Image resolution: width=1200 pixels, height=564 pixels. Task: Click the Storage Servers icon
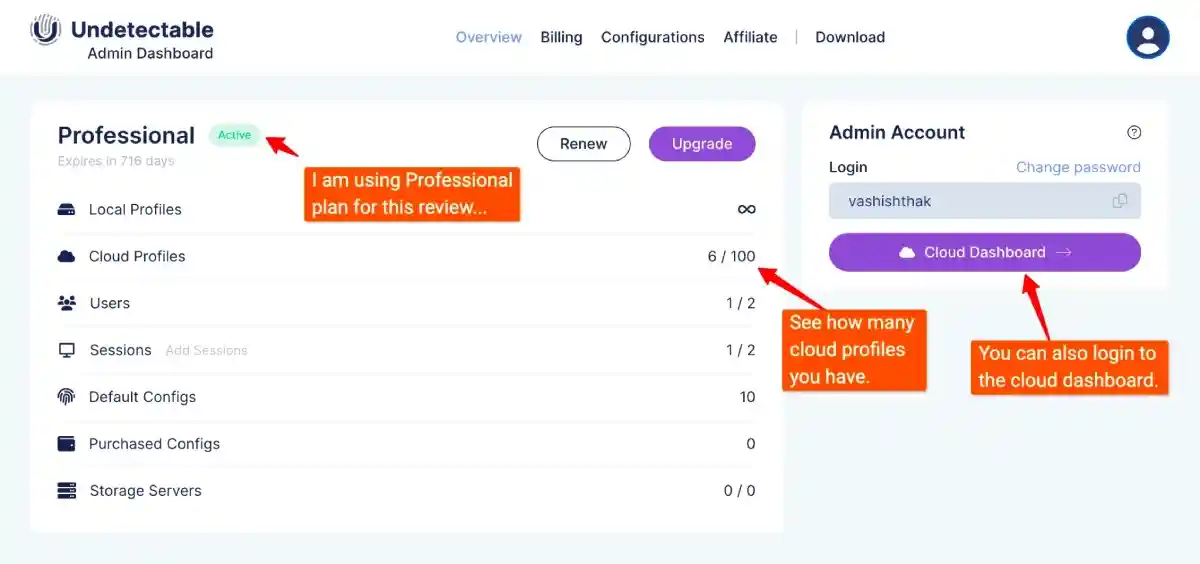point(67,491)
